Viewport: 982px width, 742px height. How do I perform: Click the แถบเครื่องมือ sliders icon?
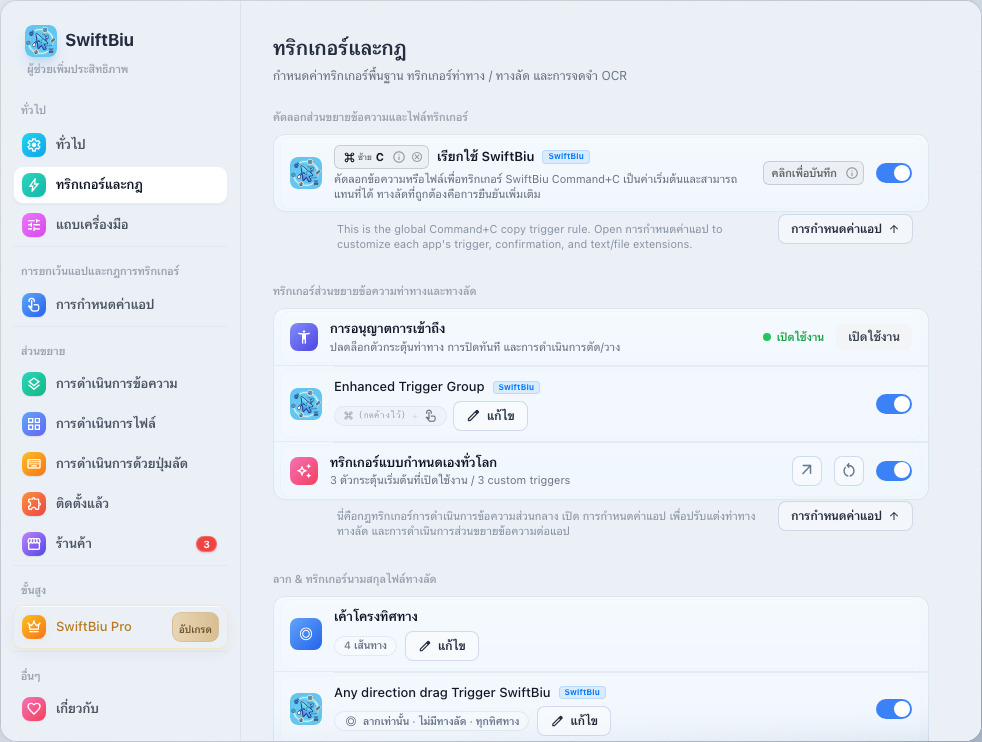click(34, 225)
